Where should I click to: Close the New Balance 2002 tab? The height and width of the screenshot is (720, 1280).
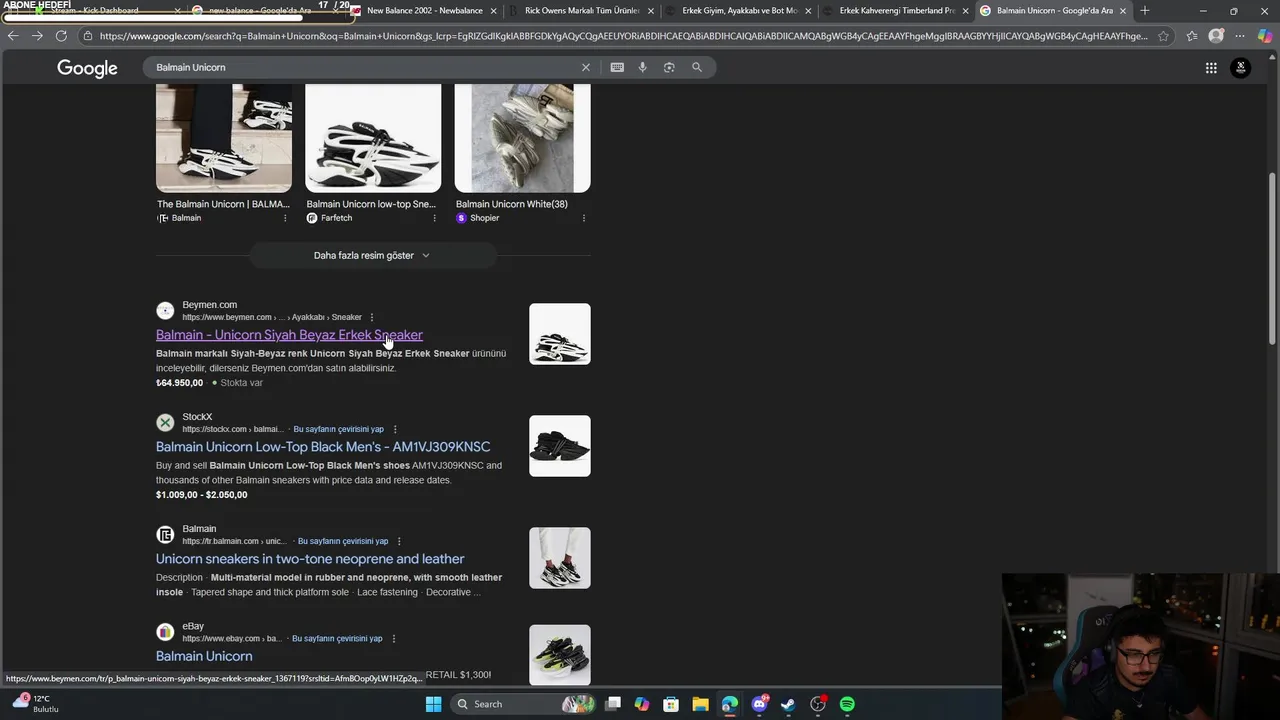point(494,11)
